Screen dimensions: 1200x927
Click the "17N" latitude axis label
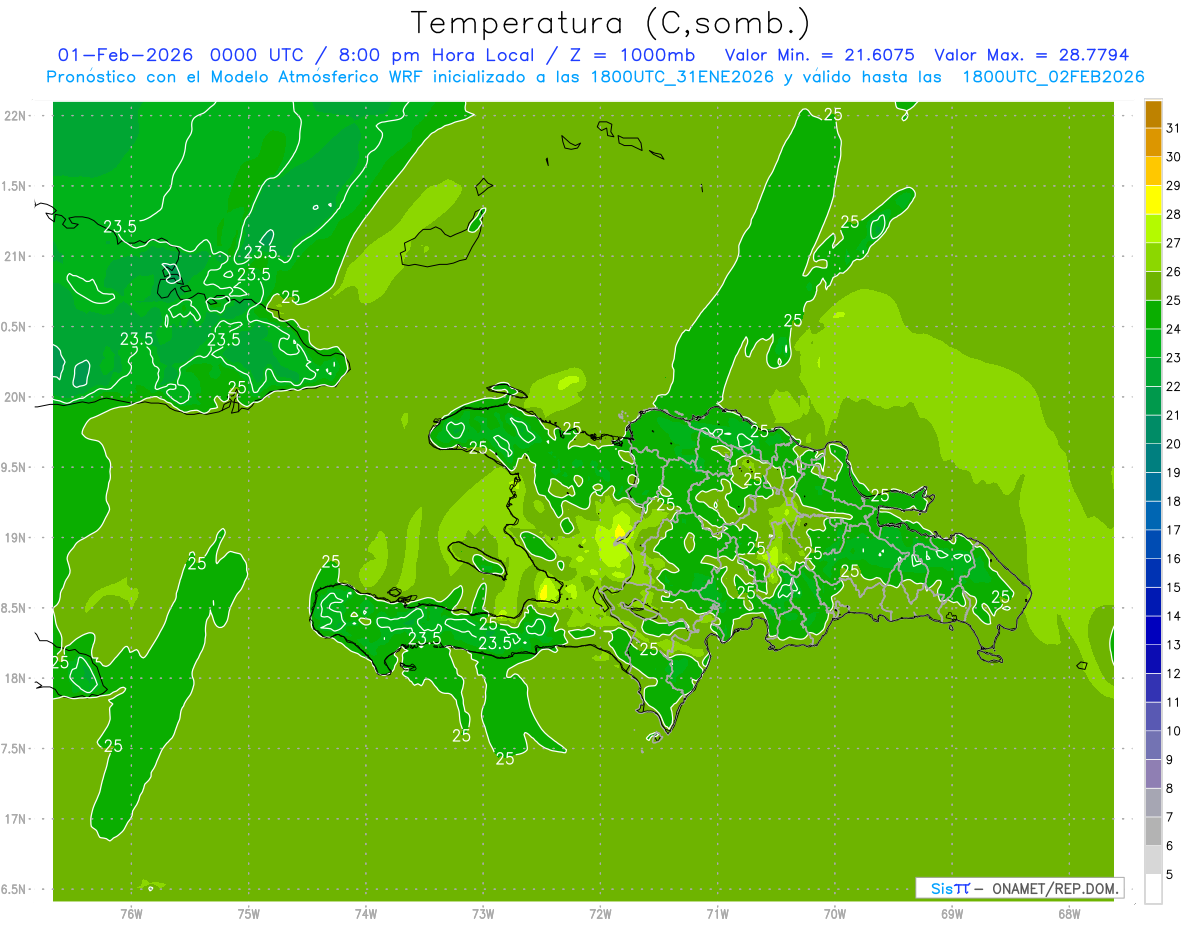(x=17, y=819)
